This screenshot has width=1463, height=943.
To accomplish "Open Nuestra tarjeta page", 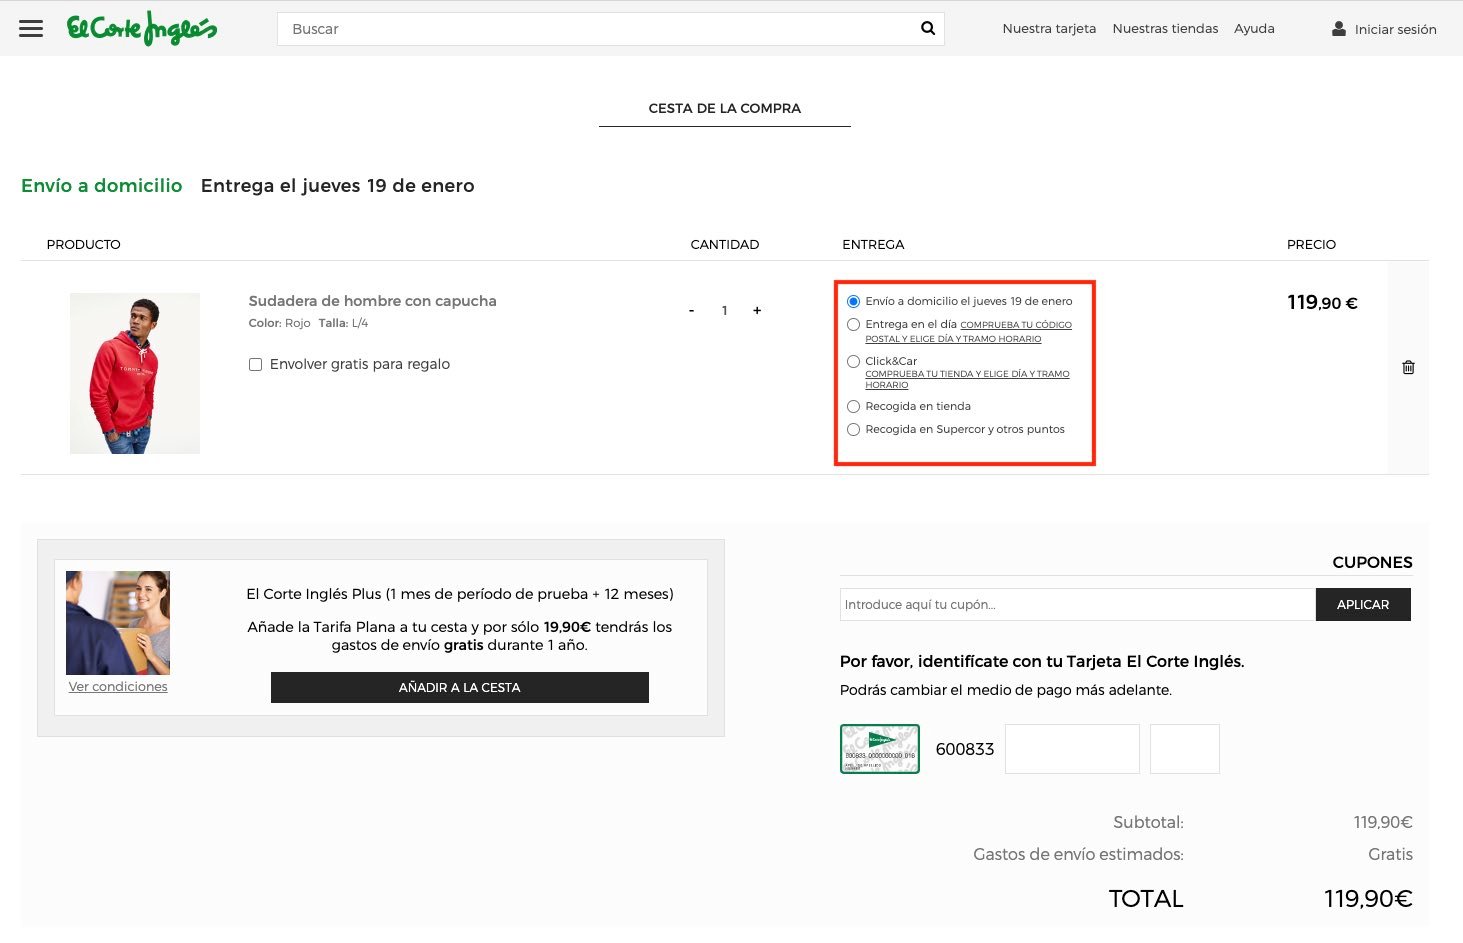I will tap(1049, 29).
